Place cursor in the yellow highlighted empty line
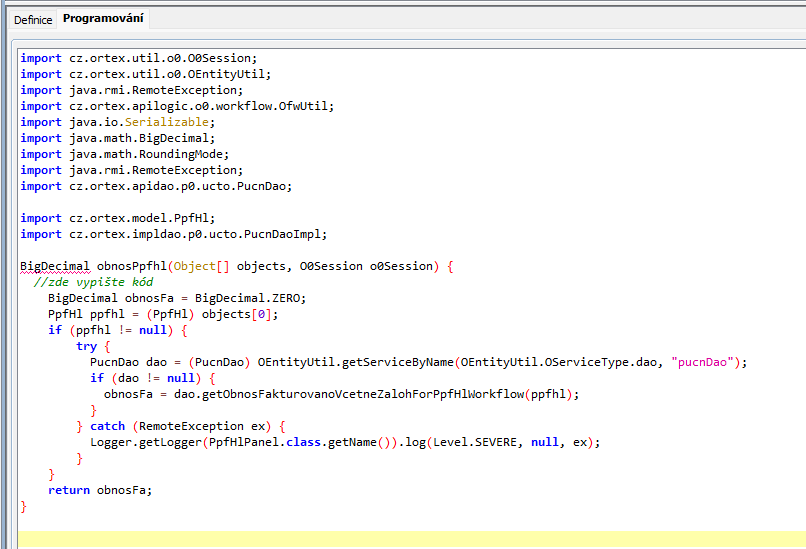 coord(400,539)
